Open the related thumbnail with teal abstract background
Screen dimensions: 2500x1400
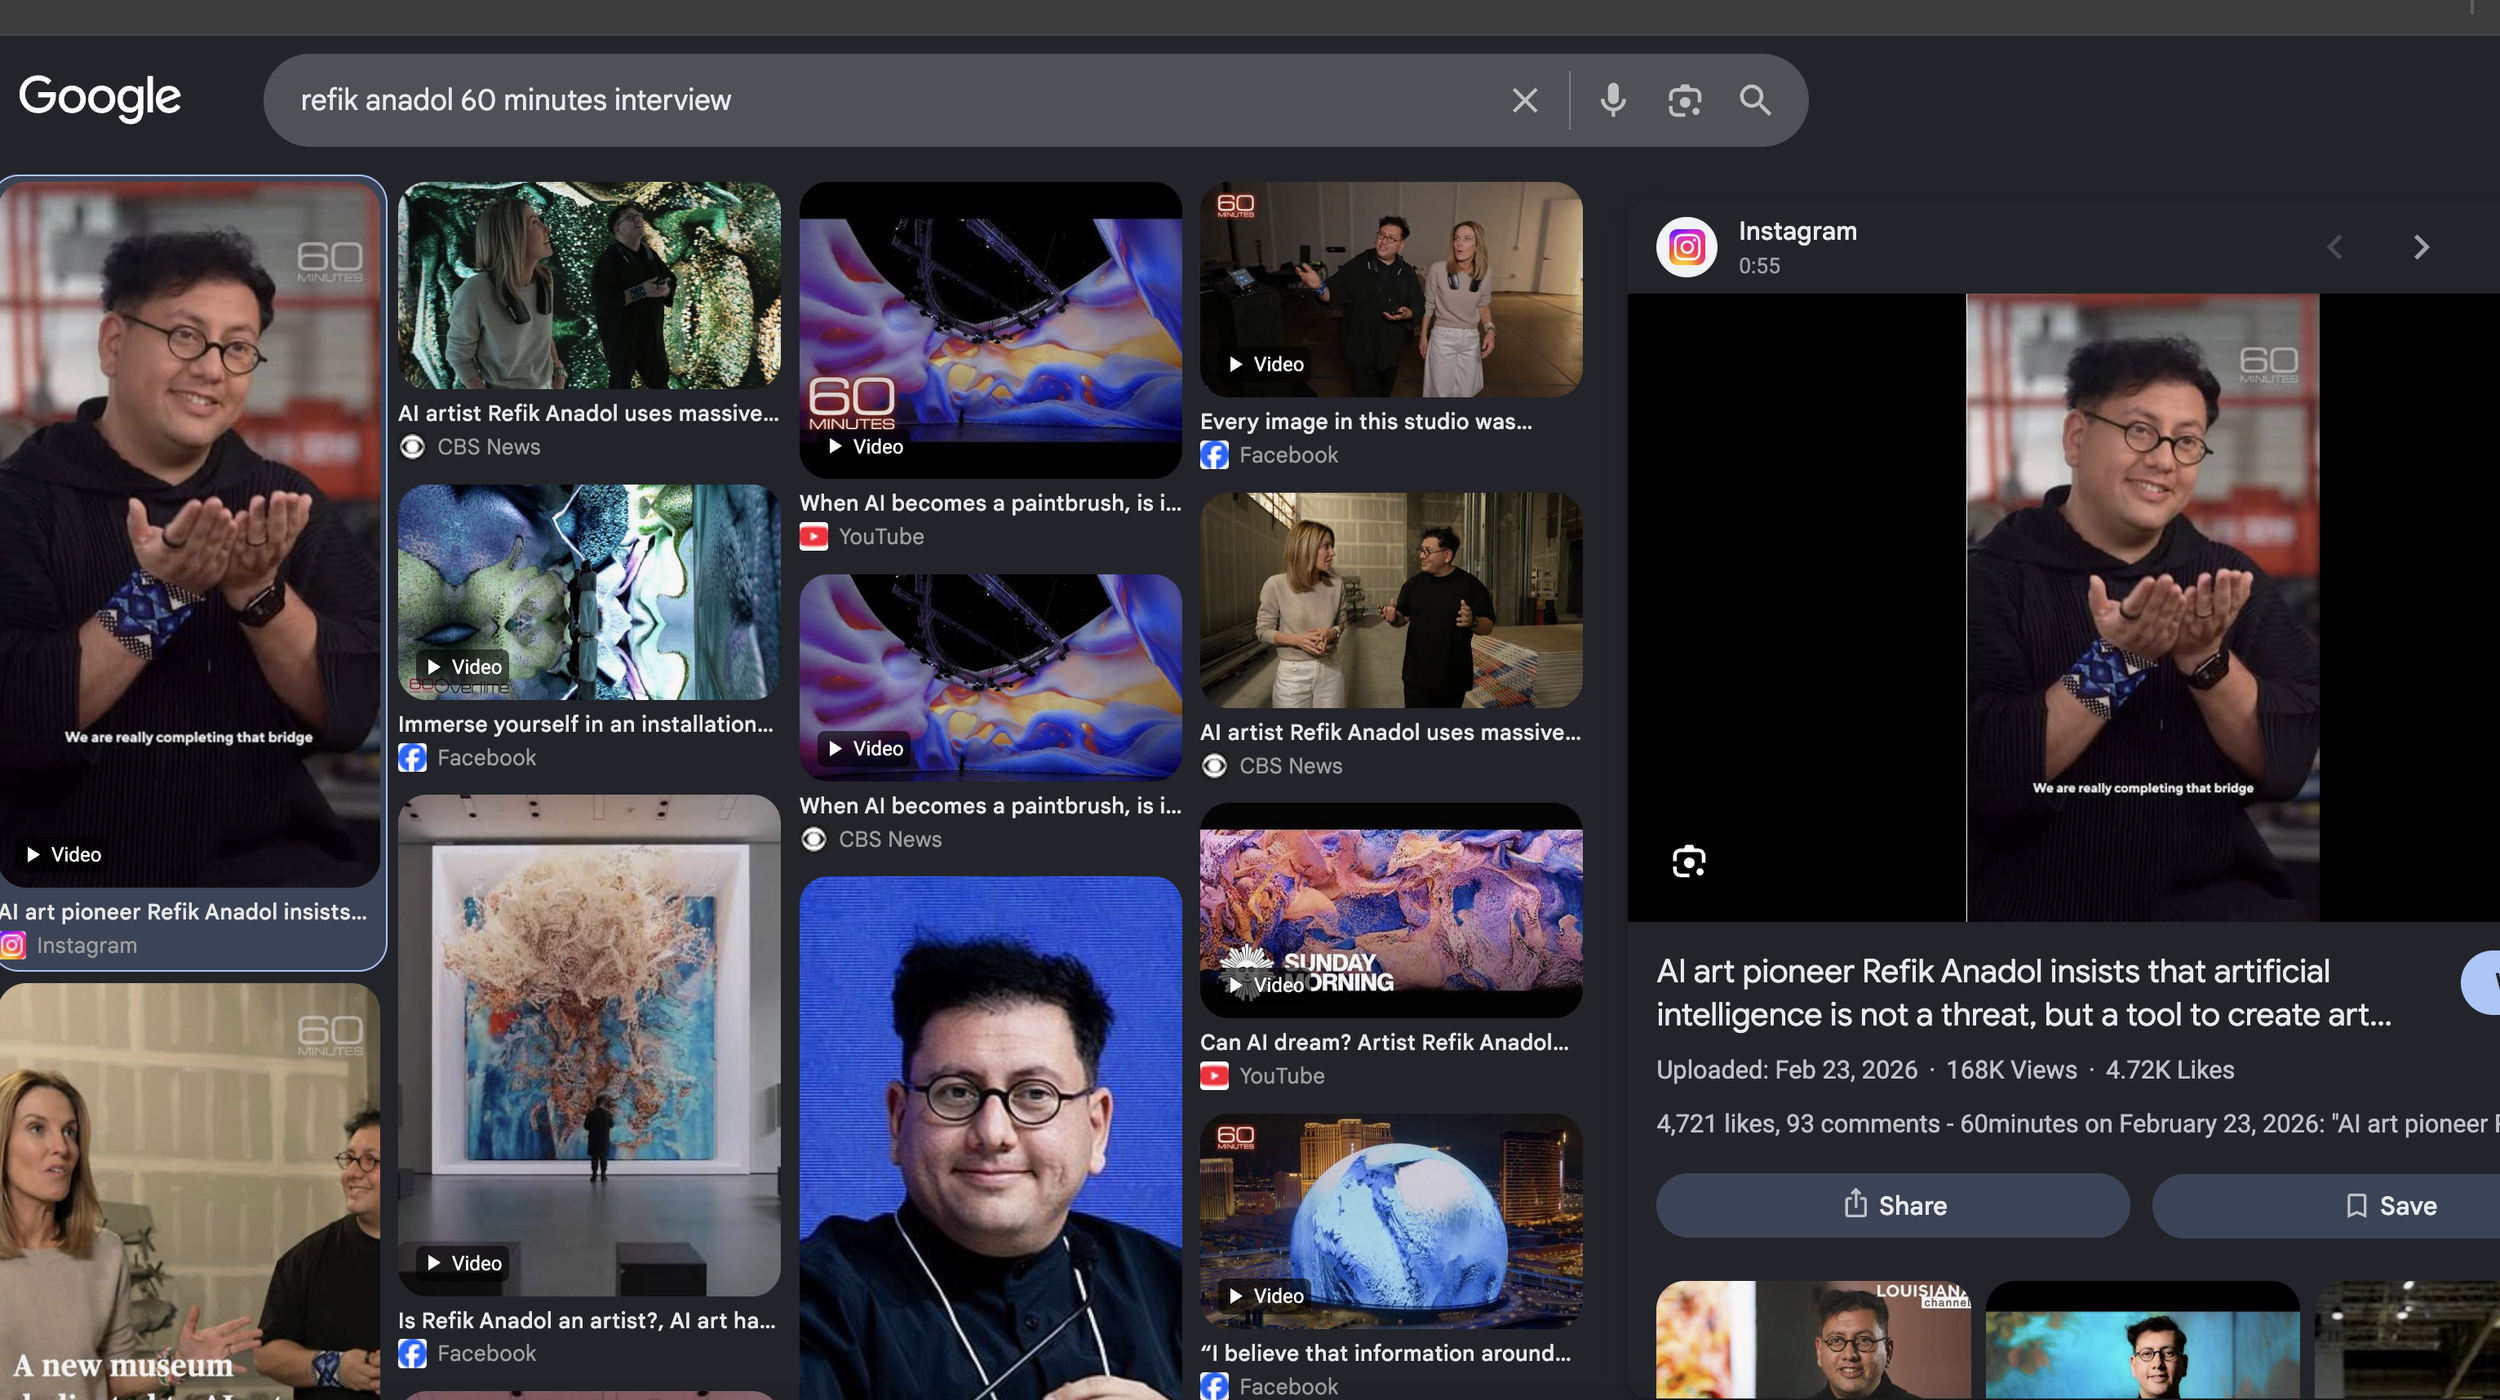(x=2142, y=1340)
